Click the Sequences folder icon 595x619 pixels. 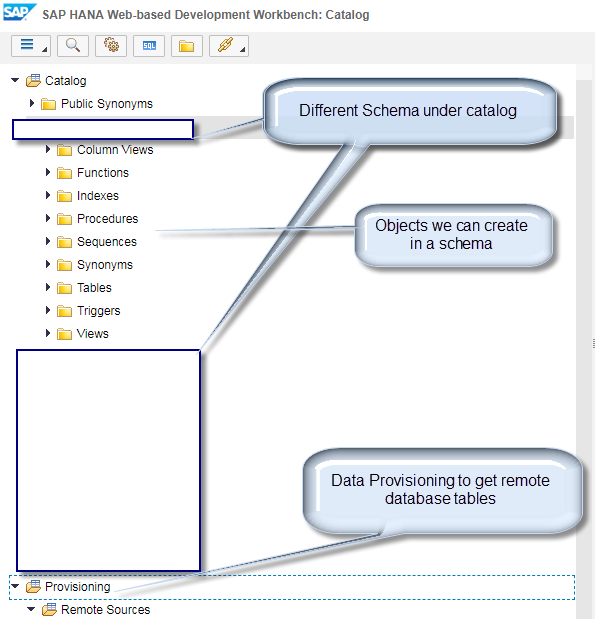coord(64,242)
